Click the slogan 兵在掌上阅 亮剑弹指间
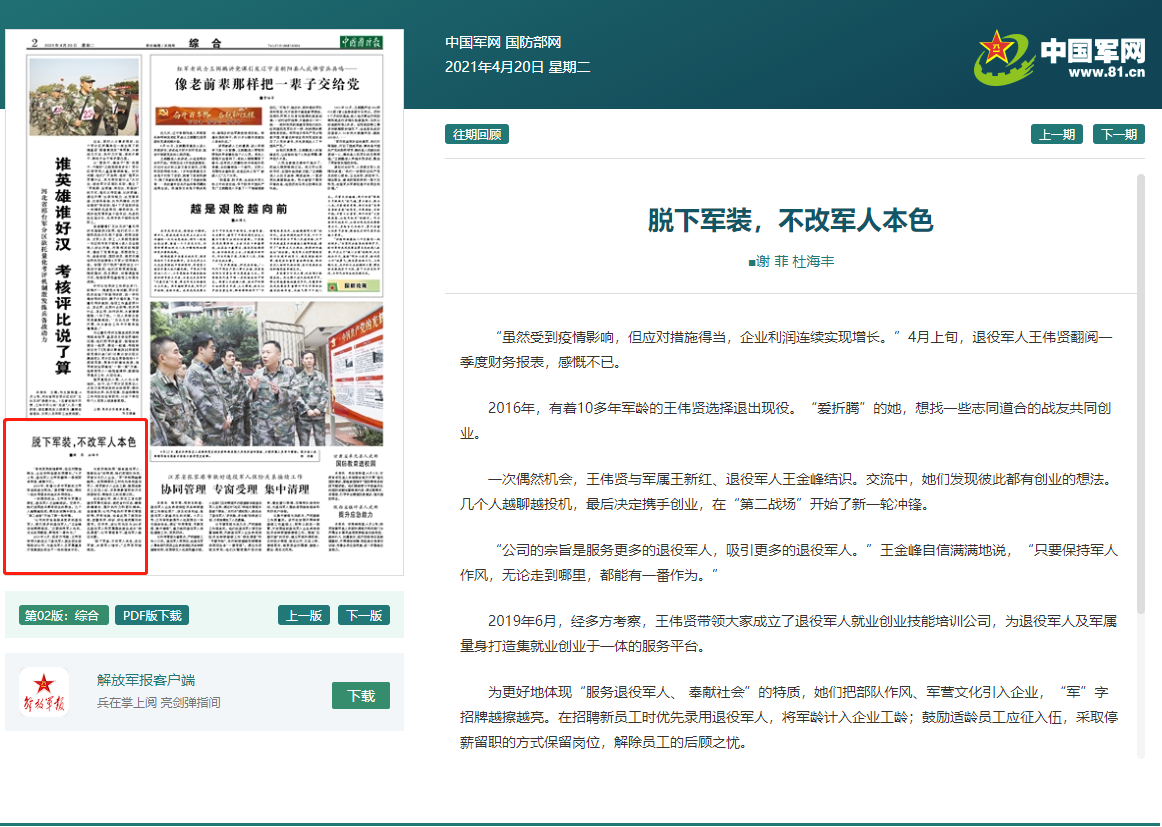Viewport: 1162px width, 827px height. coord(159,703)
